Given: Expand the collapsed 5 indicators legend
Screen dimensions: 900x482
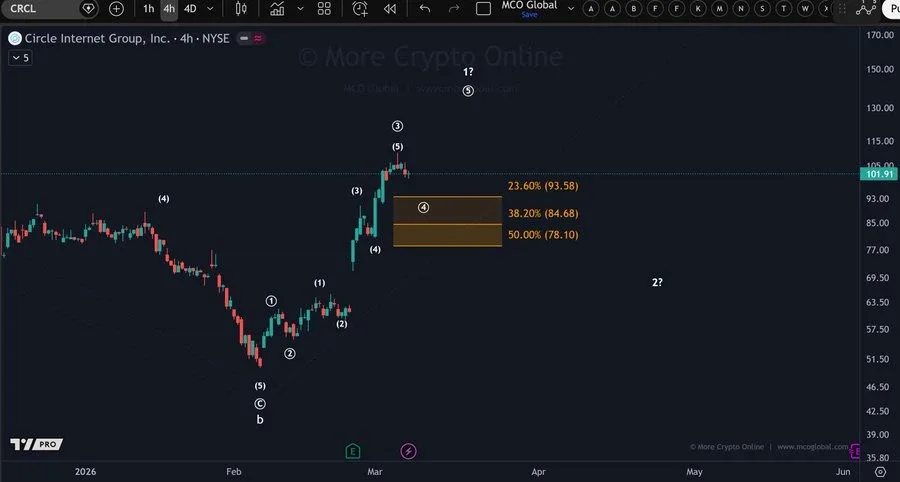Looking at the screenshot, I should [20, 57].
